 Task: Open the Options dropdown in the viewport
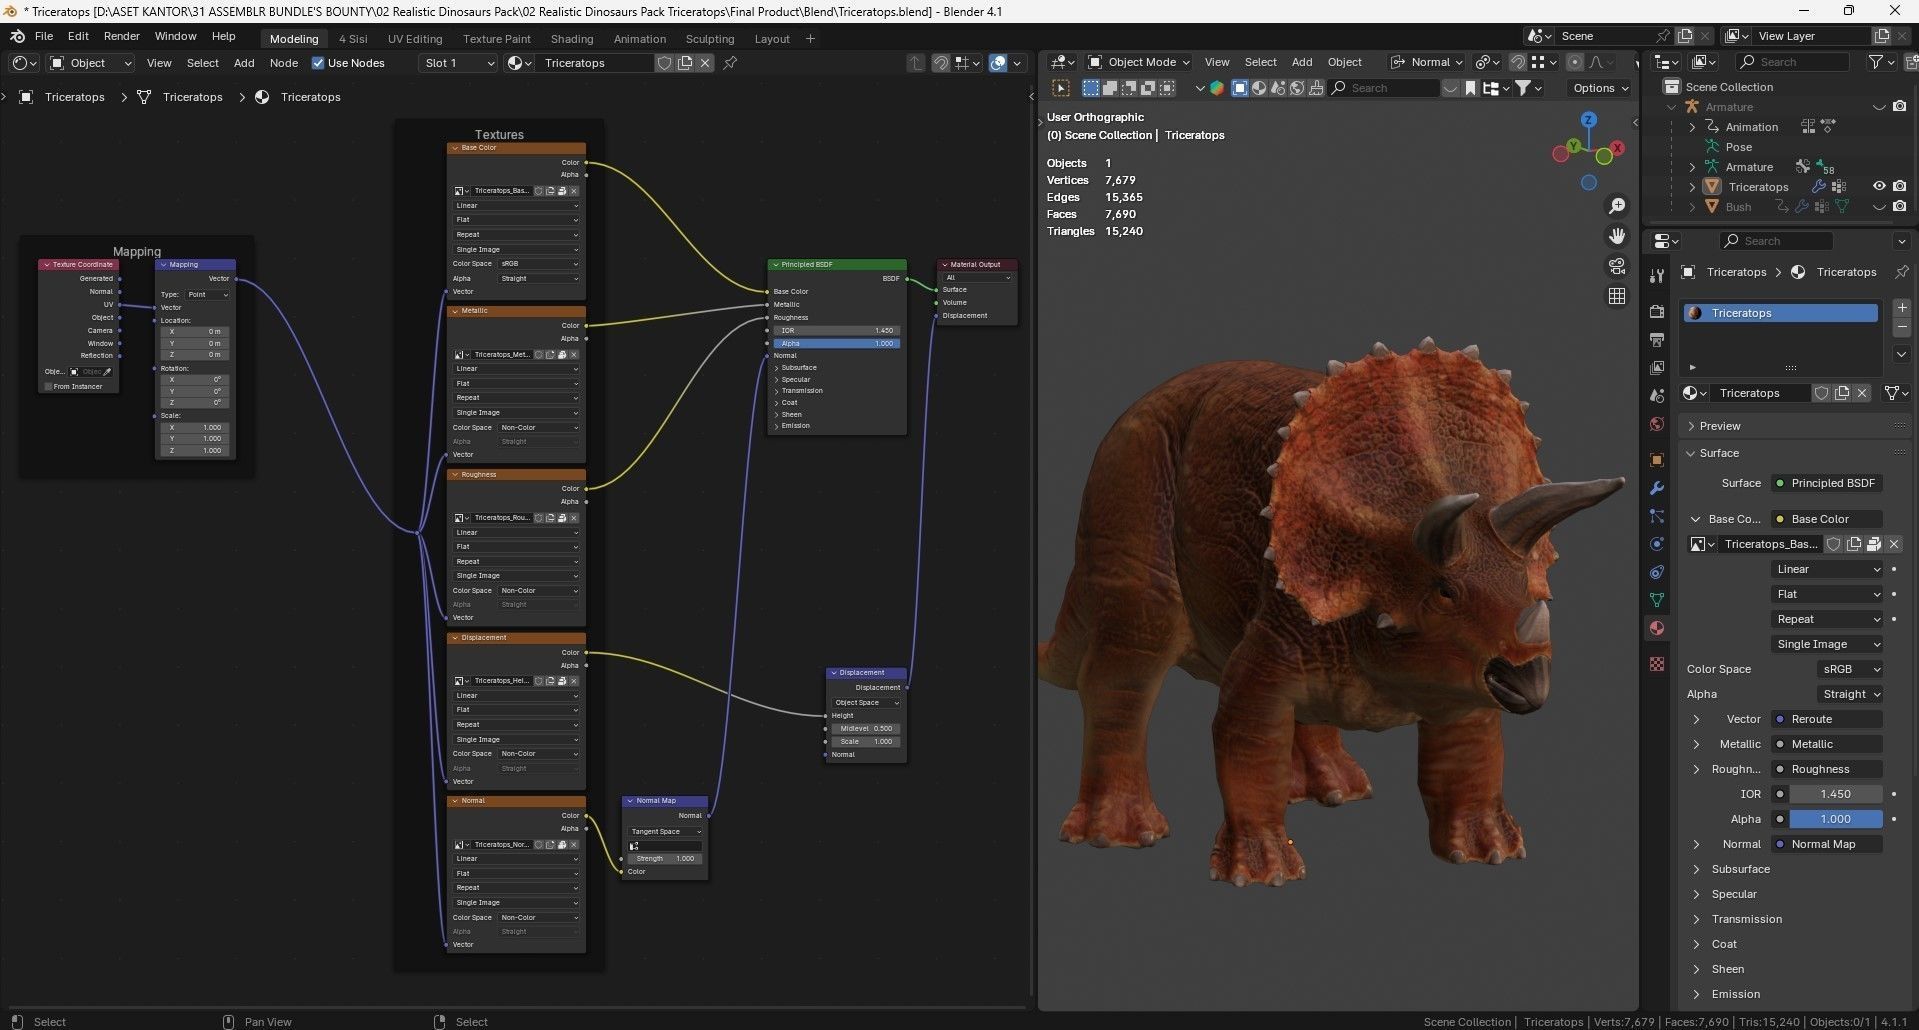[x=1600, y=88]
